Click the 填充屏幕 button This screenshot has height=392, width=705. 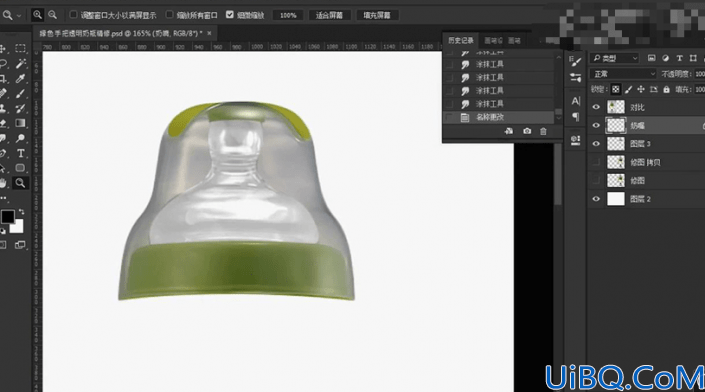(377, 15)
